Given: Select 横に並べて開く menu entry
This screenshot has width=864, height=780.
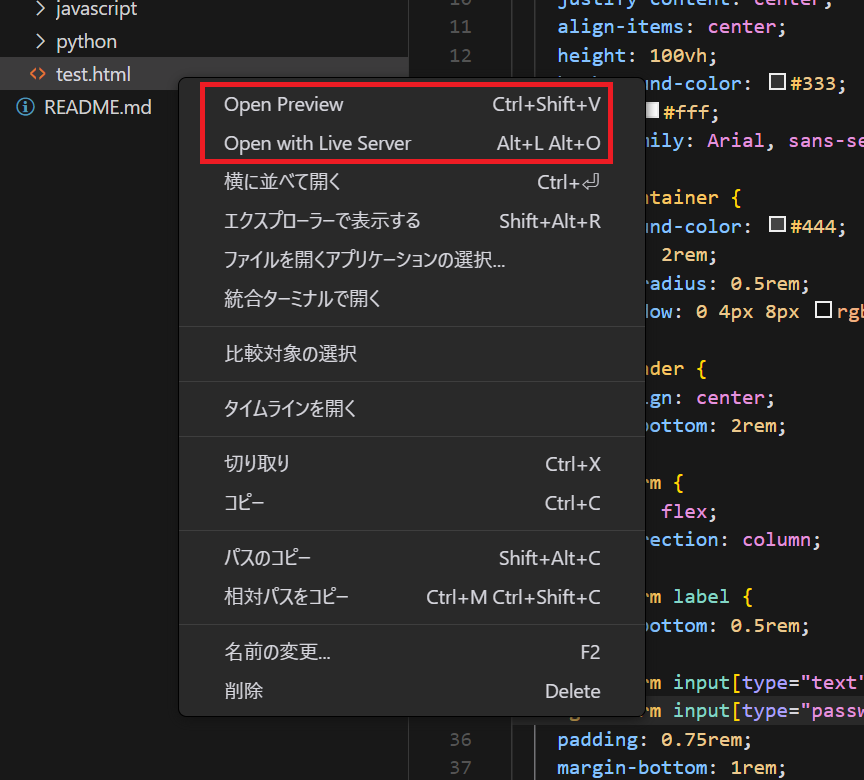Looking at the screenshot, I should pyautogui.click(x=412, y=182).
